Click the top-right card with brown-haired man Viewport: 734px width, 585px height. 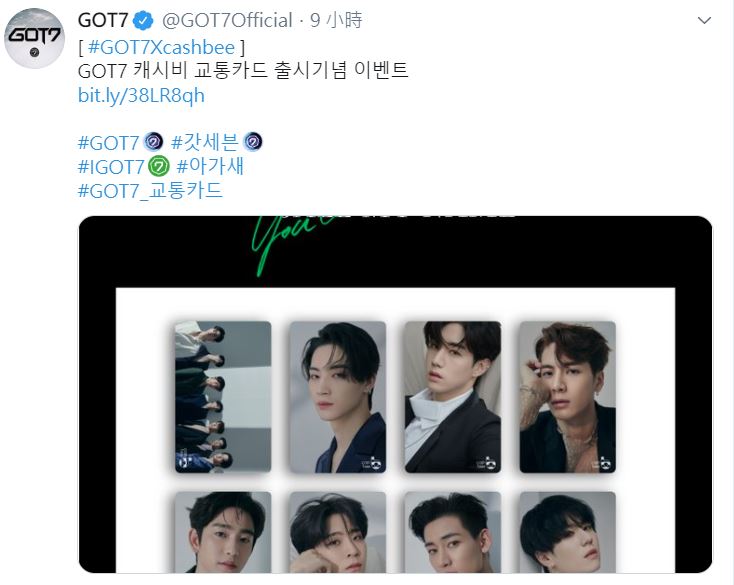point(567,397)
